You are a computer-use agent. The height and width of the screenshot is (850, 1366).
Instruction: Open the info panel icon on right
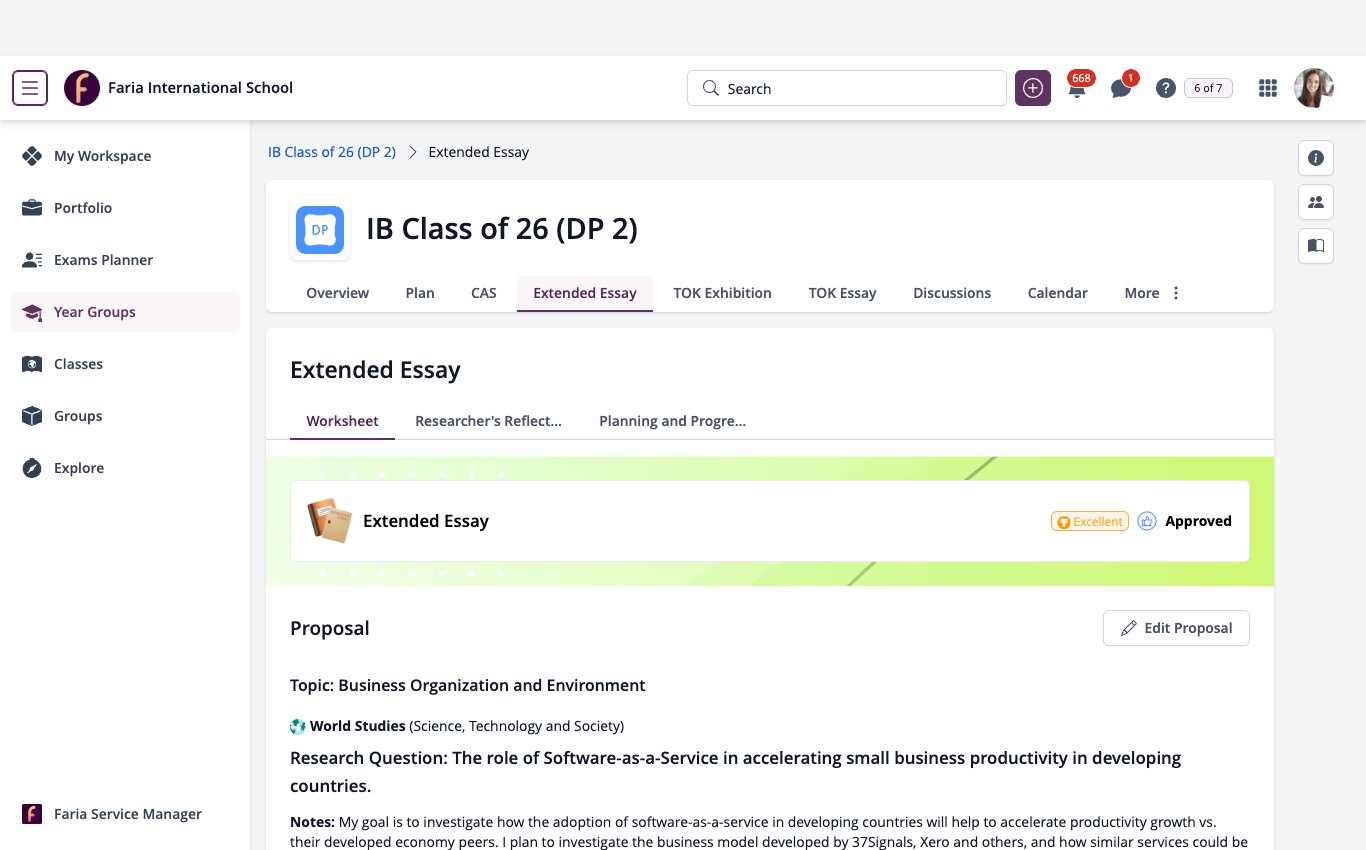pos(1316,158)
